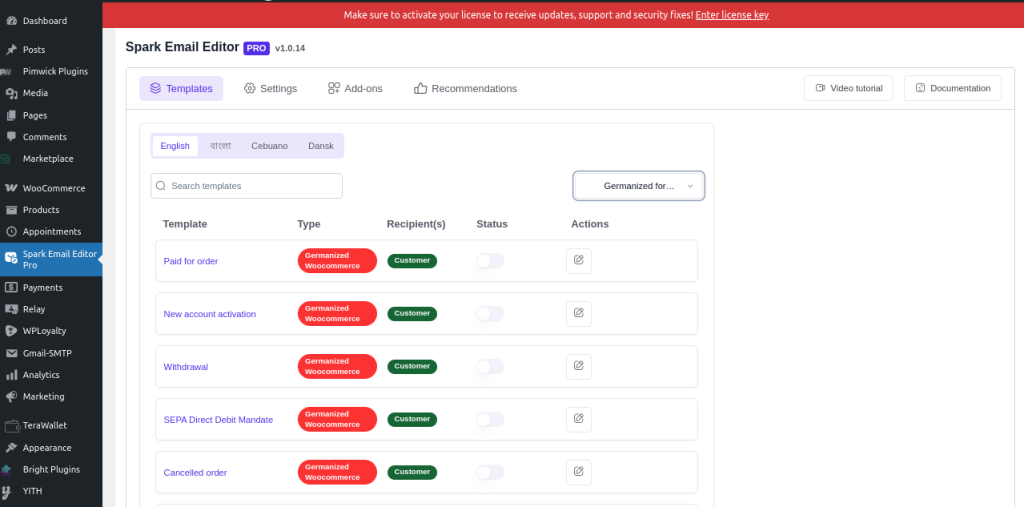
Task: Edit the Paid for order template
Action: (579, 261)
